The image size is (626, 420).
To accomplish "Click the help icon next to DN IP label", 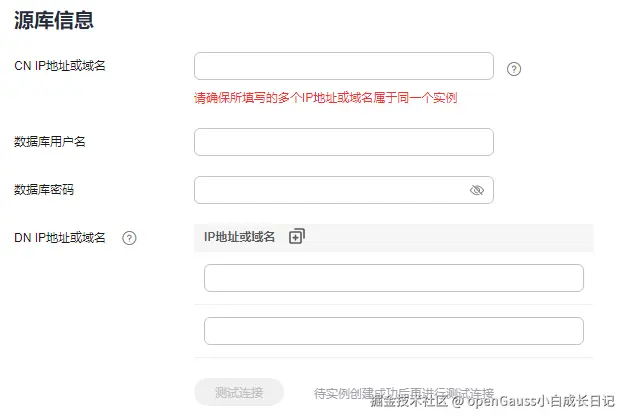I will point(129,238).
